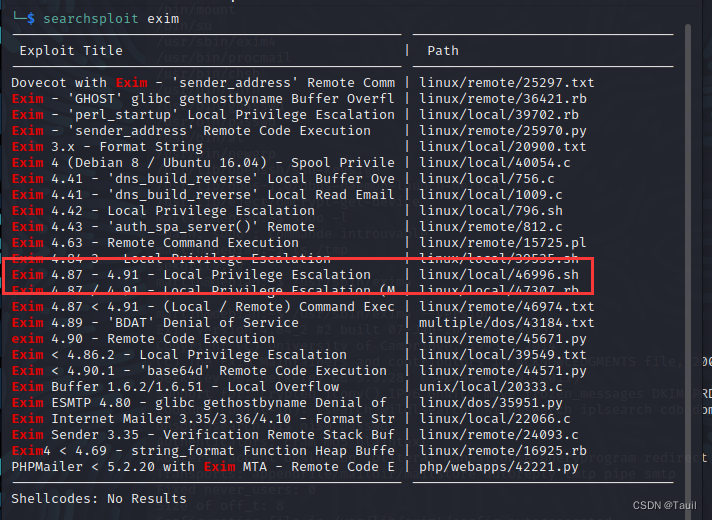
Task: Select 'Exim 4.87 - 4.91 - Local Privilege Escalation' title
Action: [x=191, y=275]
